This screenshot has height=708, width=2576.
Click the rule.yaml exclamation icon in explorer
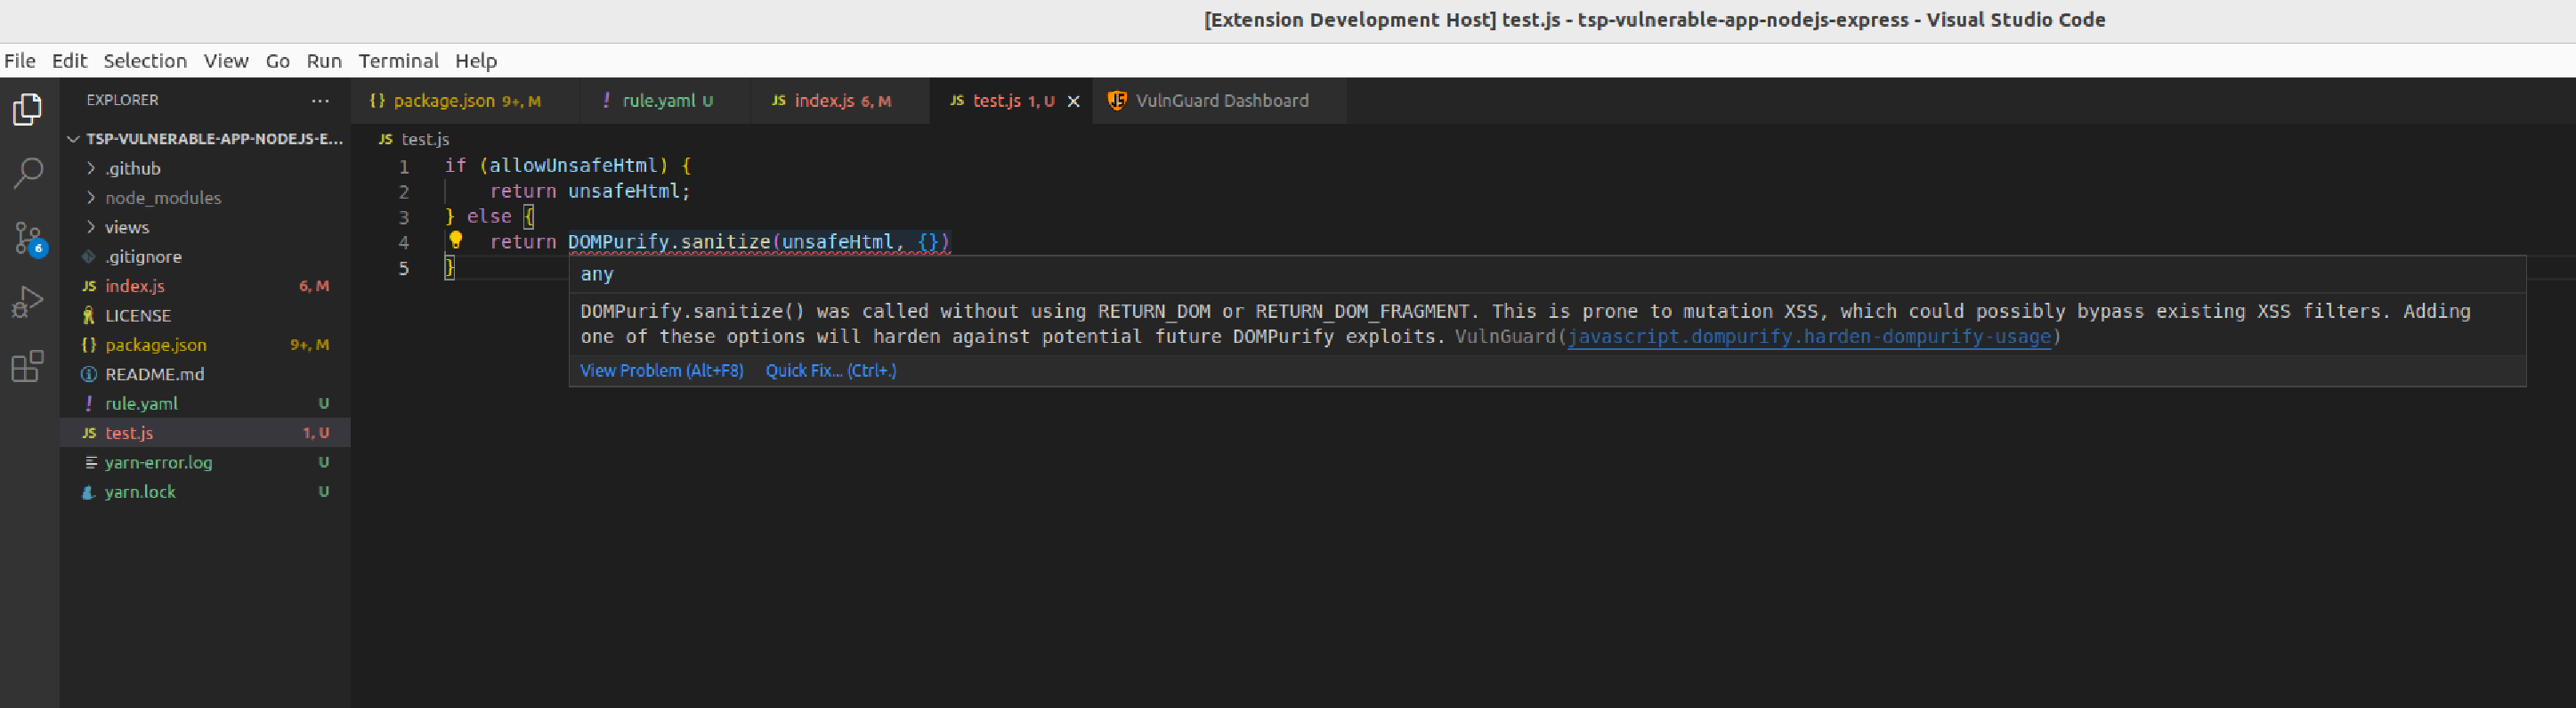pyautogui.click(x=89, y=403)
